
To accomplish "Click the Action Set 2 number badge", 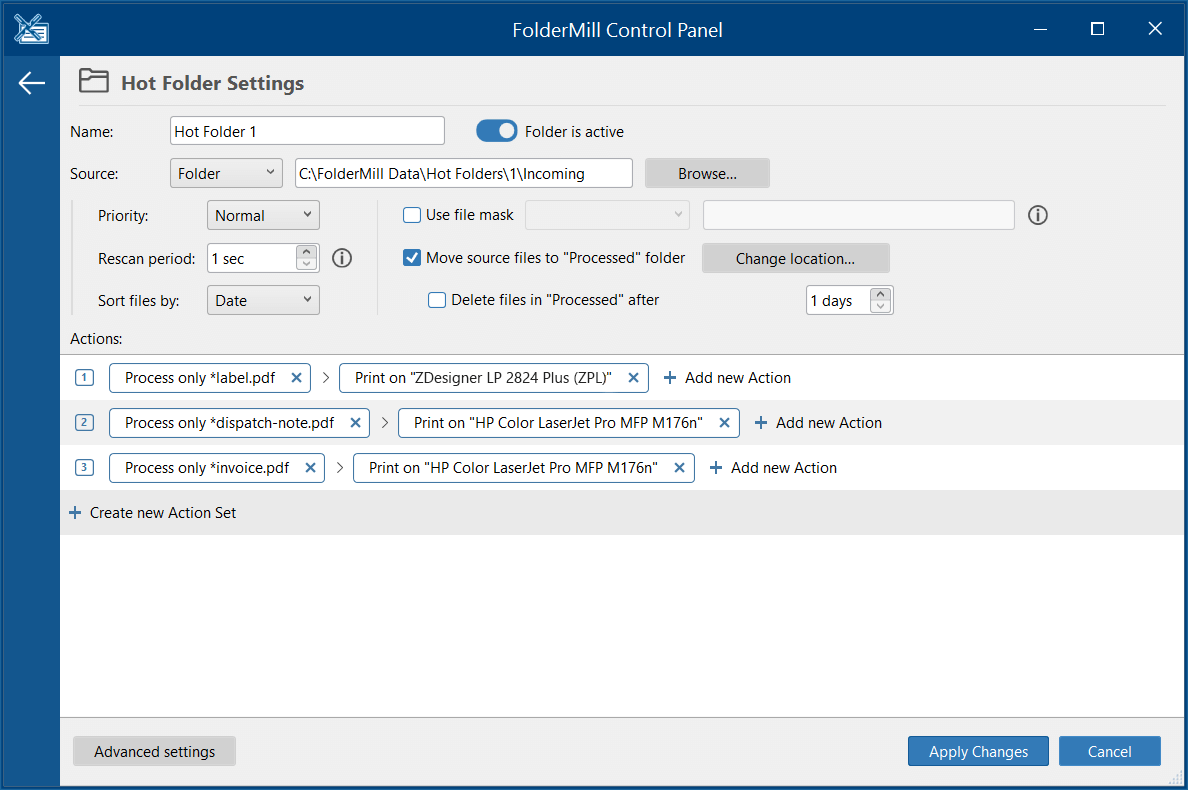I will coord(84,423).
